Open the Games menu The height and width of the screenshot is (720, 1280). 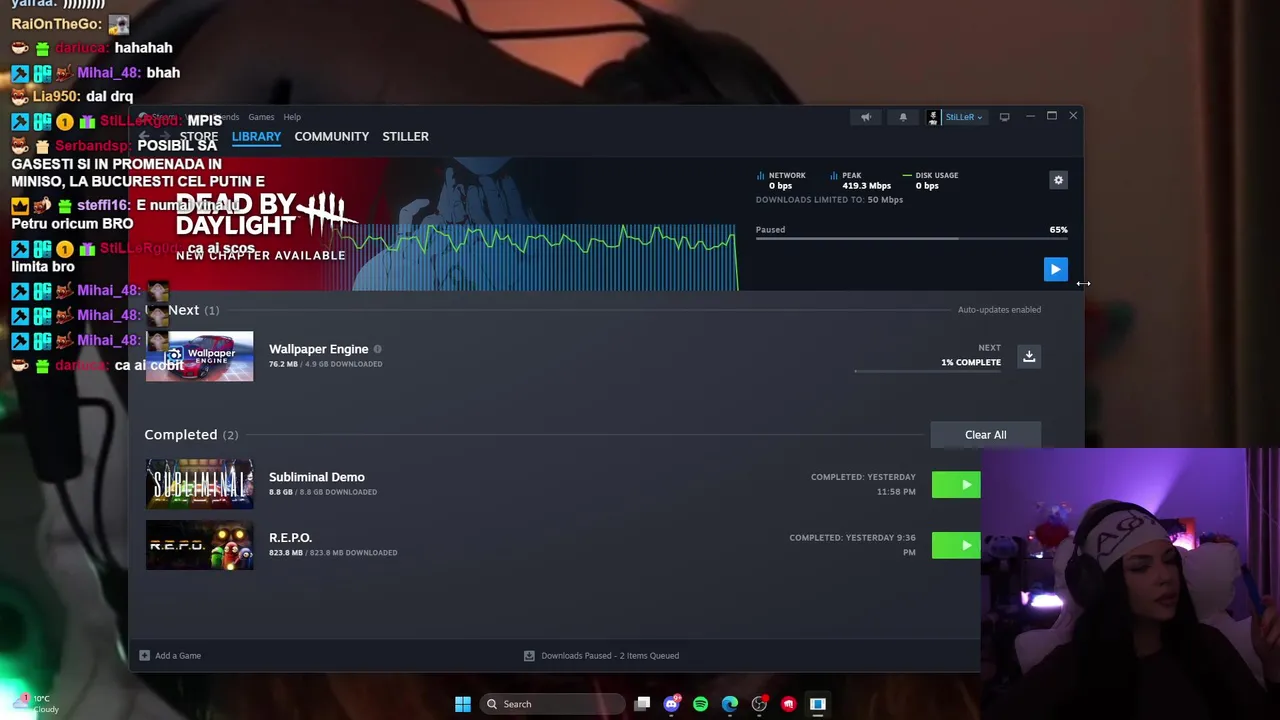(x=261, y=117)
